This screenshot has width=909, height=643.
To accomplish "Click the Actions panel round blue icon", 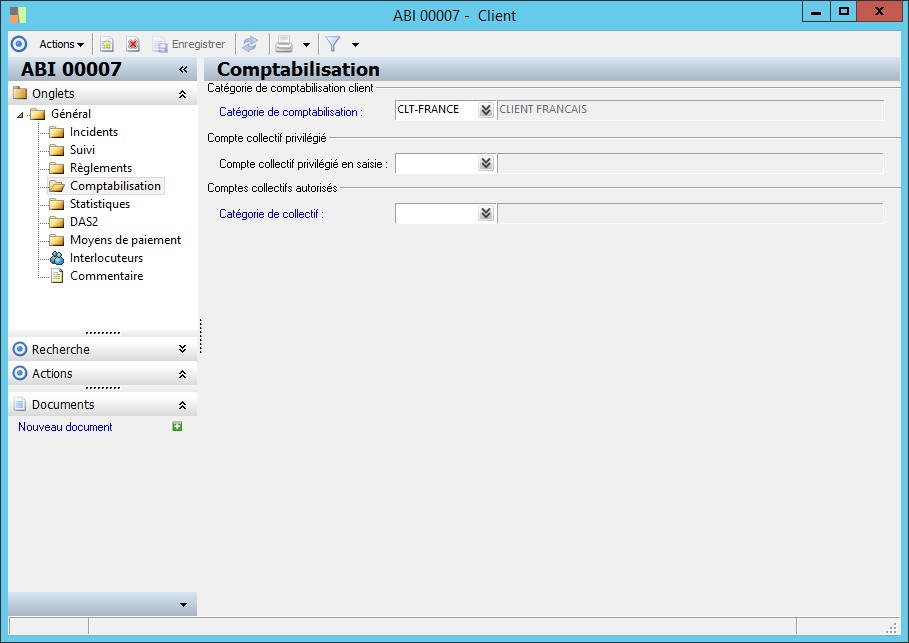I will point(20,373).
